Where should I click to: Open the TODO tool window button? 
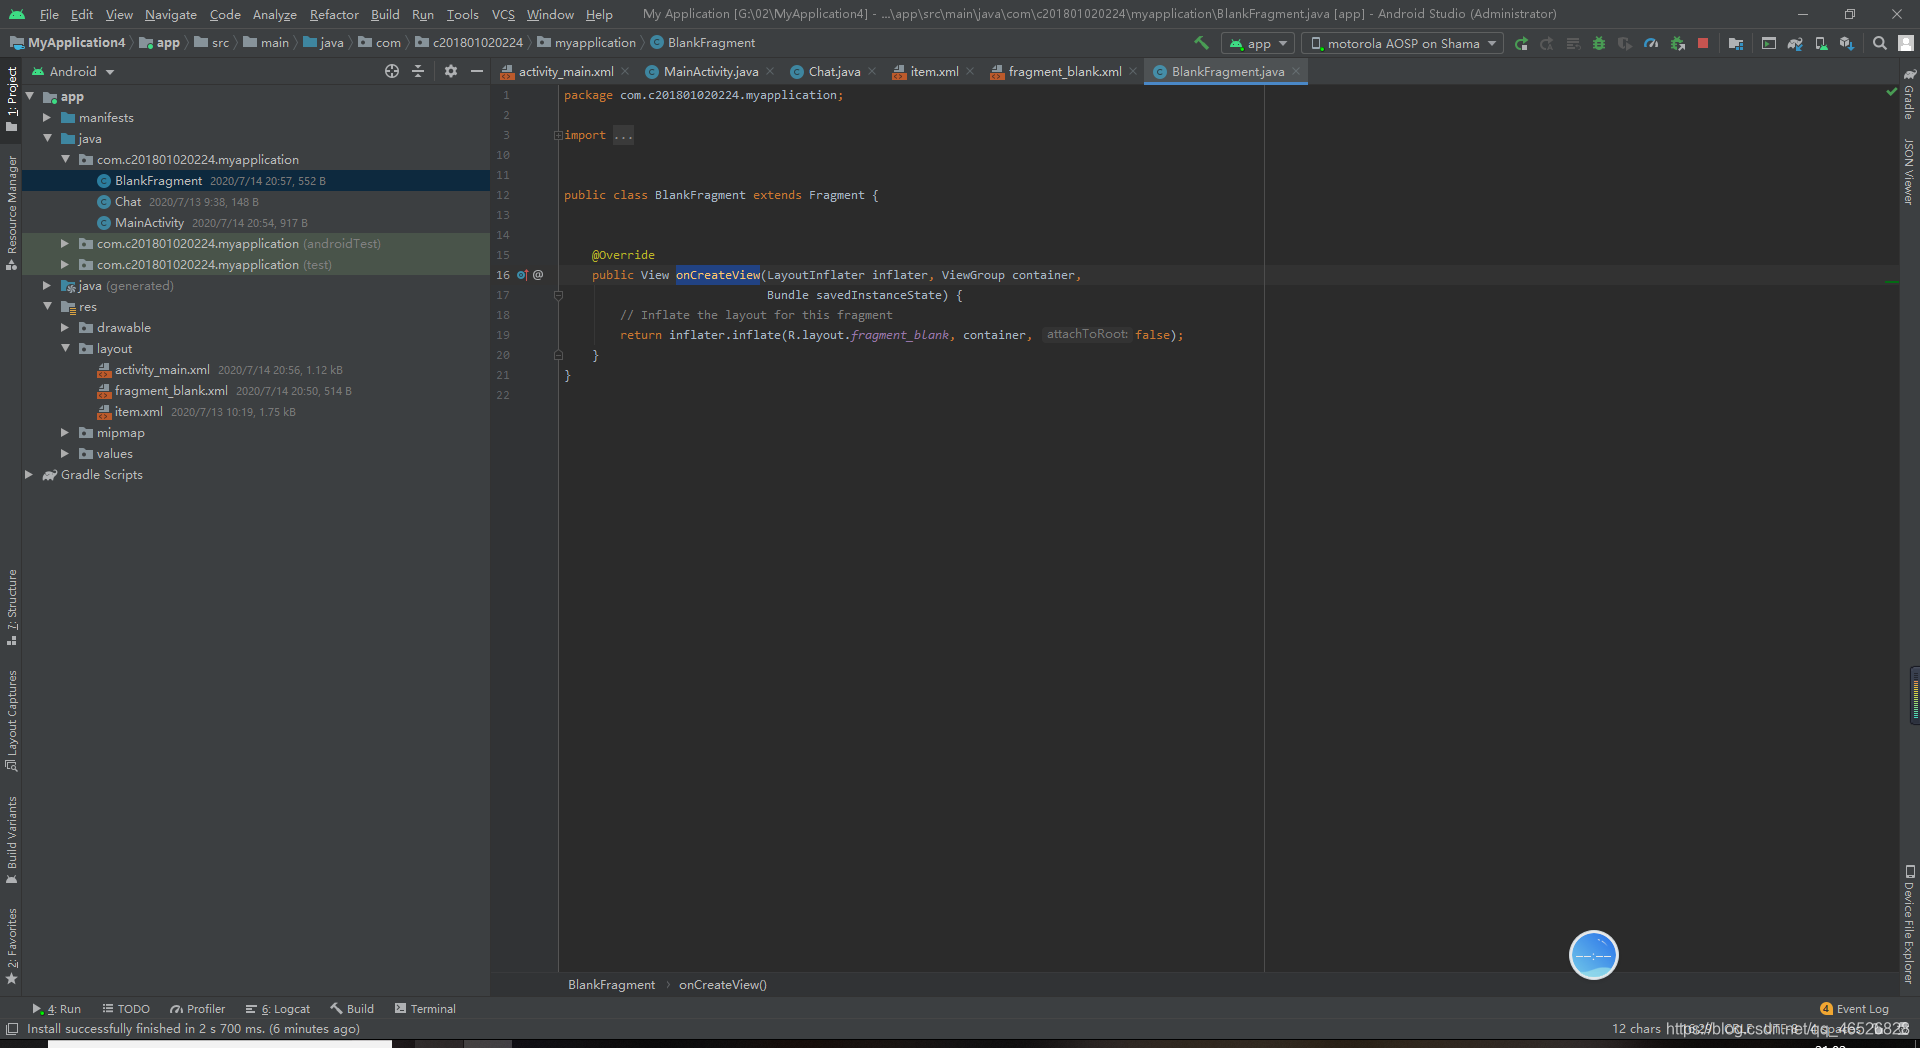pyautogui.click(x=126, y=1009)
